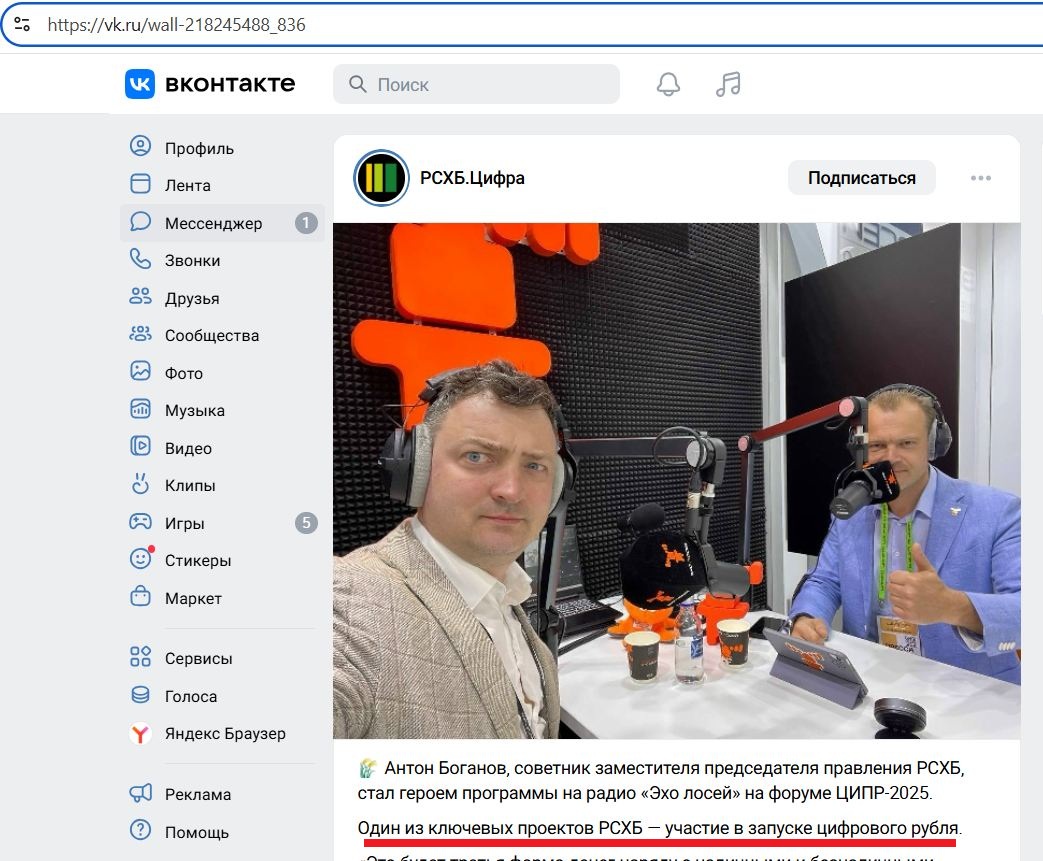
Task: Click the Поиск search field
Action: click(x=476, y=85)
